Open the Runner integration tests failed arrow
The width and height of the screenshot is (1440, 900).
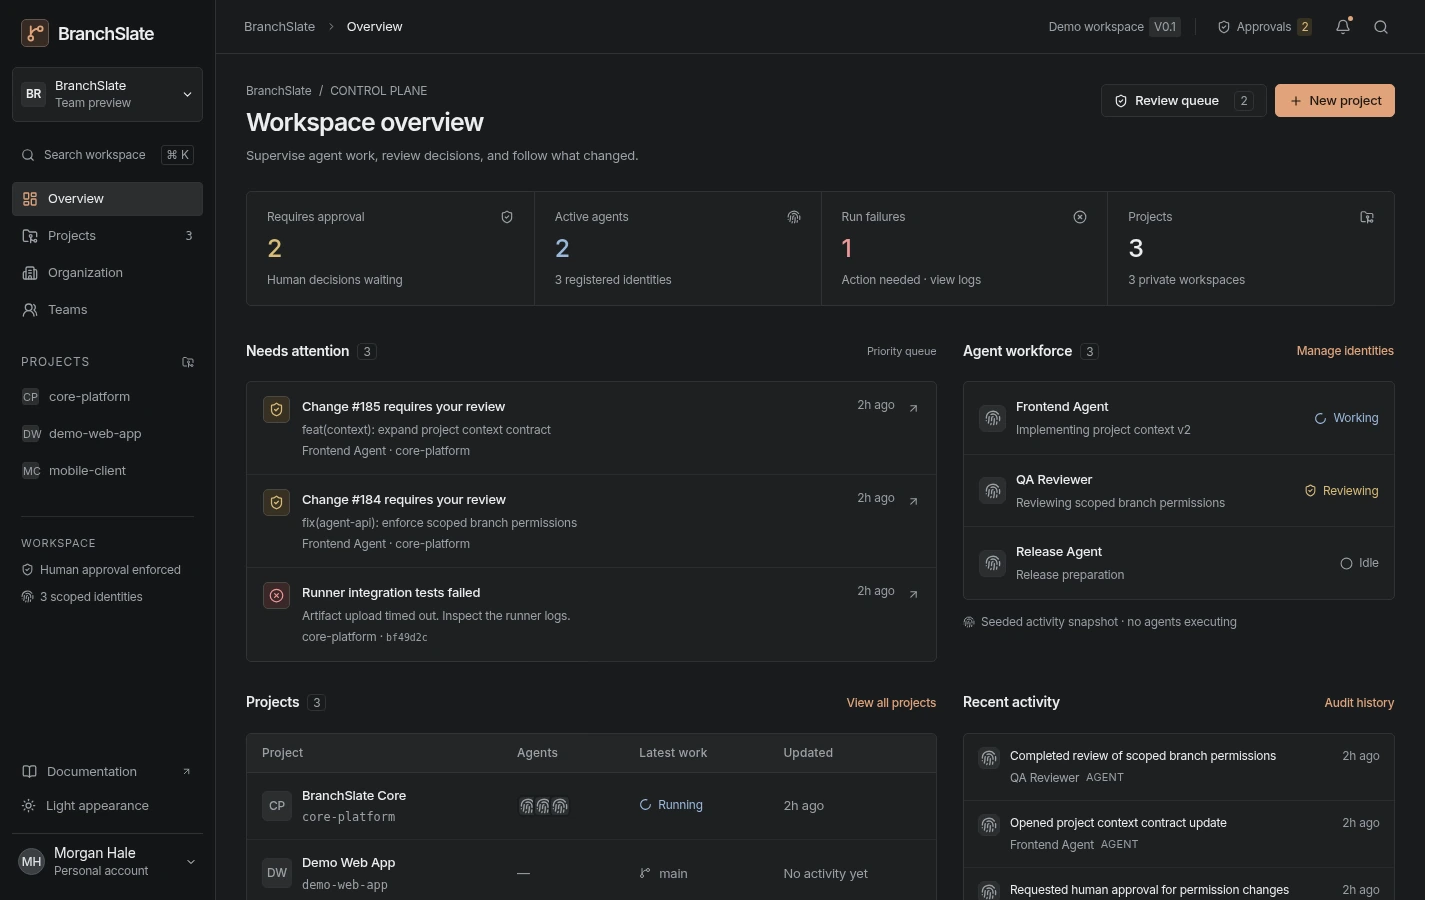(913, 594)
